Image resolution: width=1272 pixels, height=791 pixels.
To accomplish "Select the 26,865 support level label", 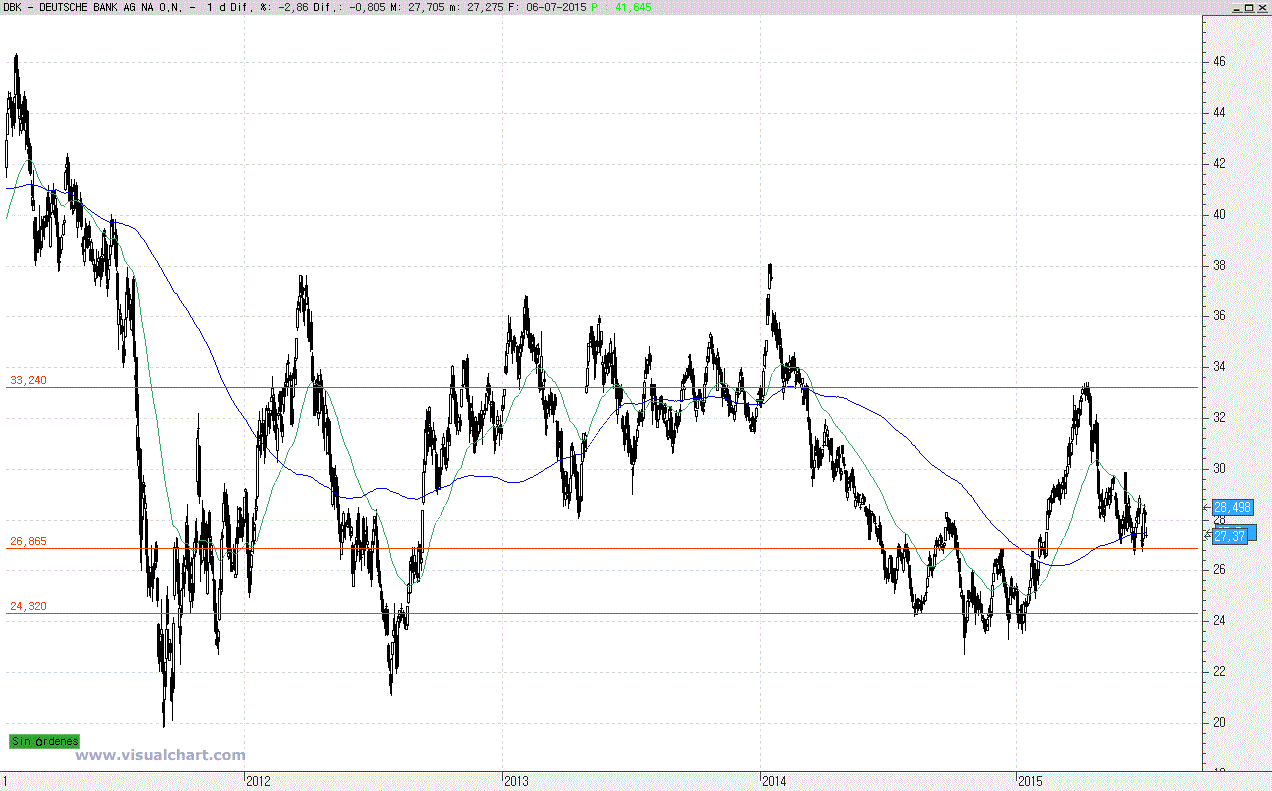I will (x=28, y=541).
